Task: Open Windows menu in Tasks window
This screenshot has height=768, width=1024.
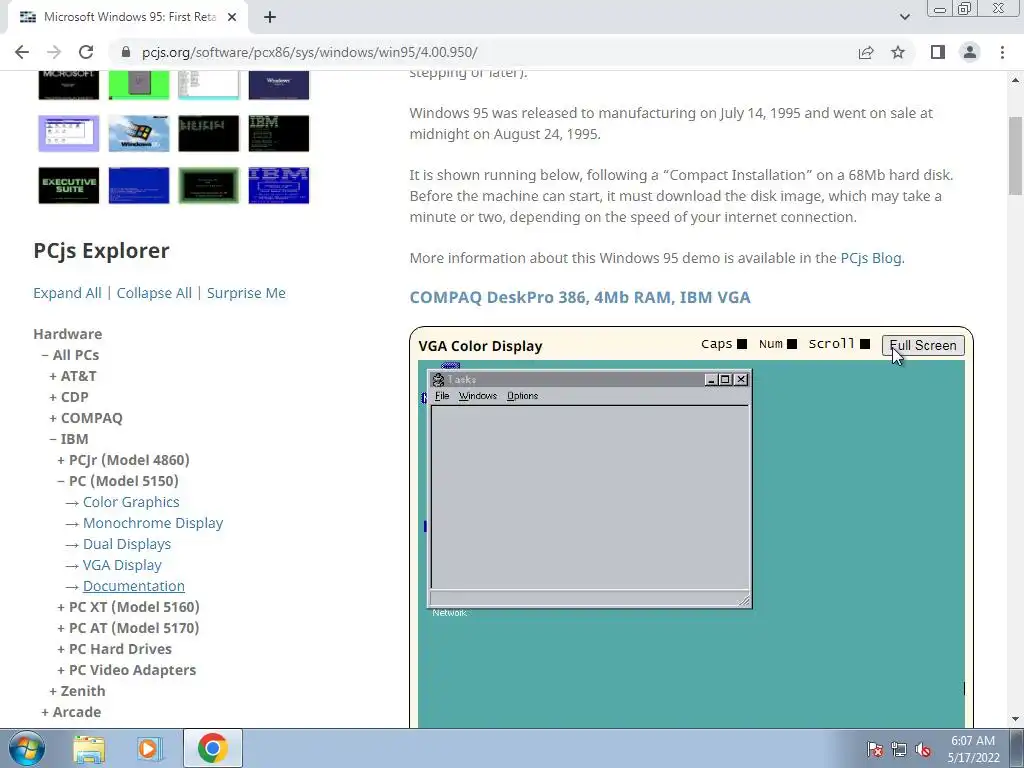Action: [477, 396]
